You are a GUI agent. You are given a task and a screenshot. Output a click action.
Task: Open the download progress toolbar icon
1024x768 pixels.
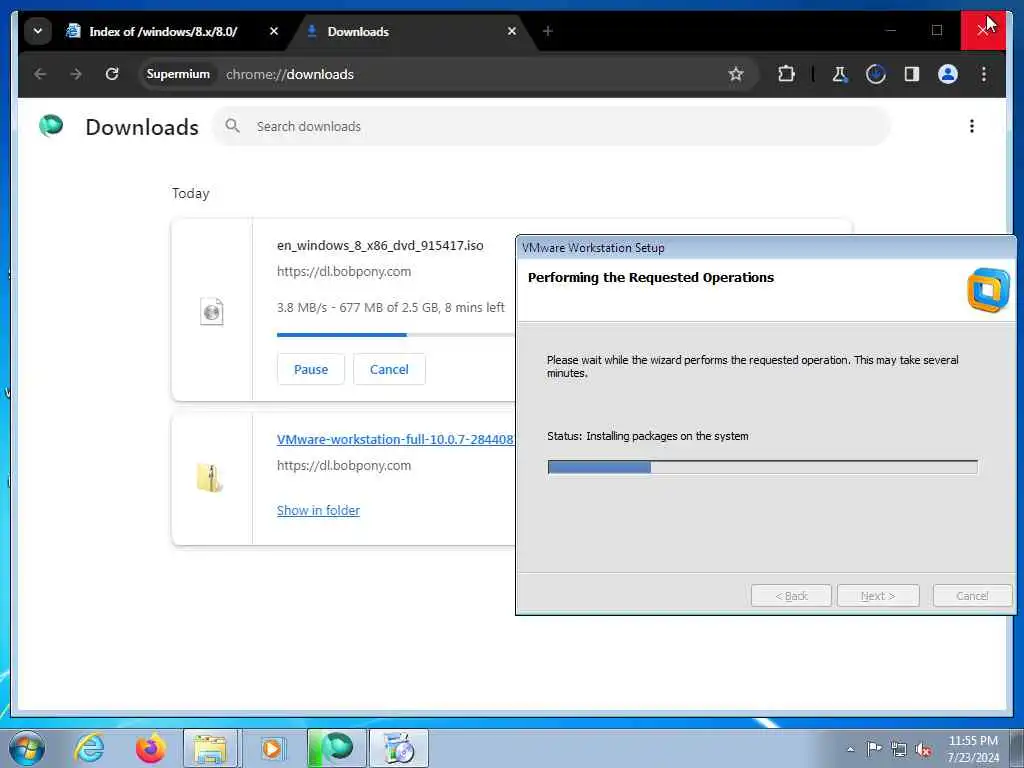click(876, 74)
